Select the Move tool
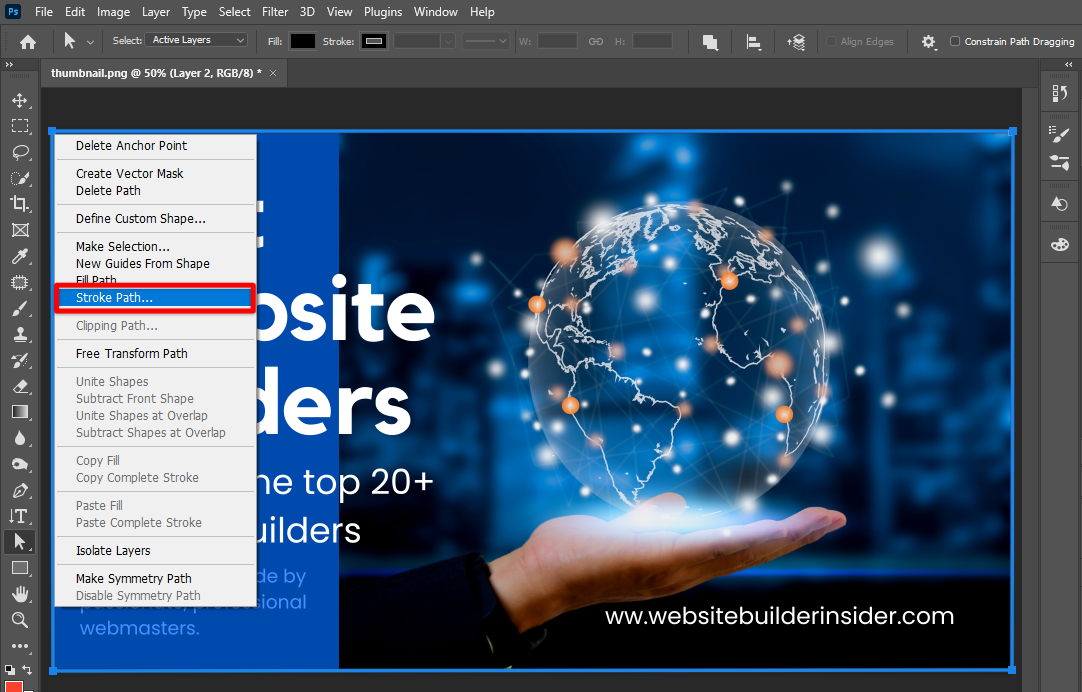The image size is (1082, 692). [19, 100]
